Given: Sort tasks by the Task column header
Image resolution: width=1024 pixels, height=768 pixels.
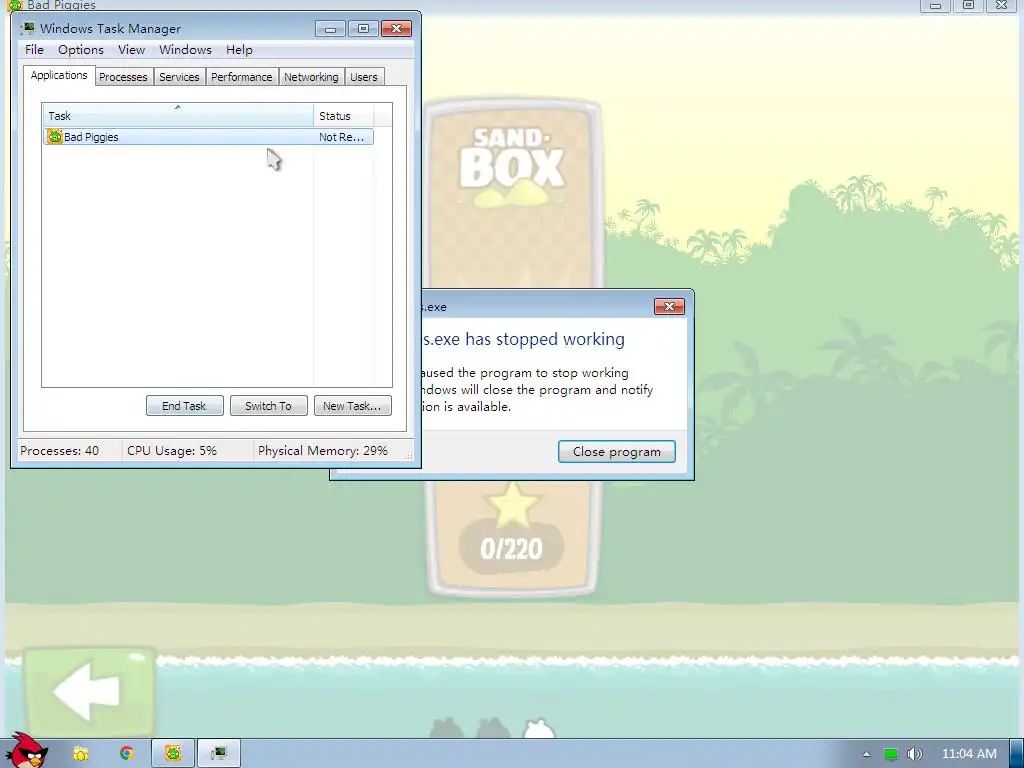Looking at the screenshot, I should 178,116.
